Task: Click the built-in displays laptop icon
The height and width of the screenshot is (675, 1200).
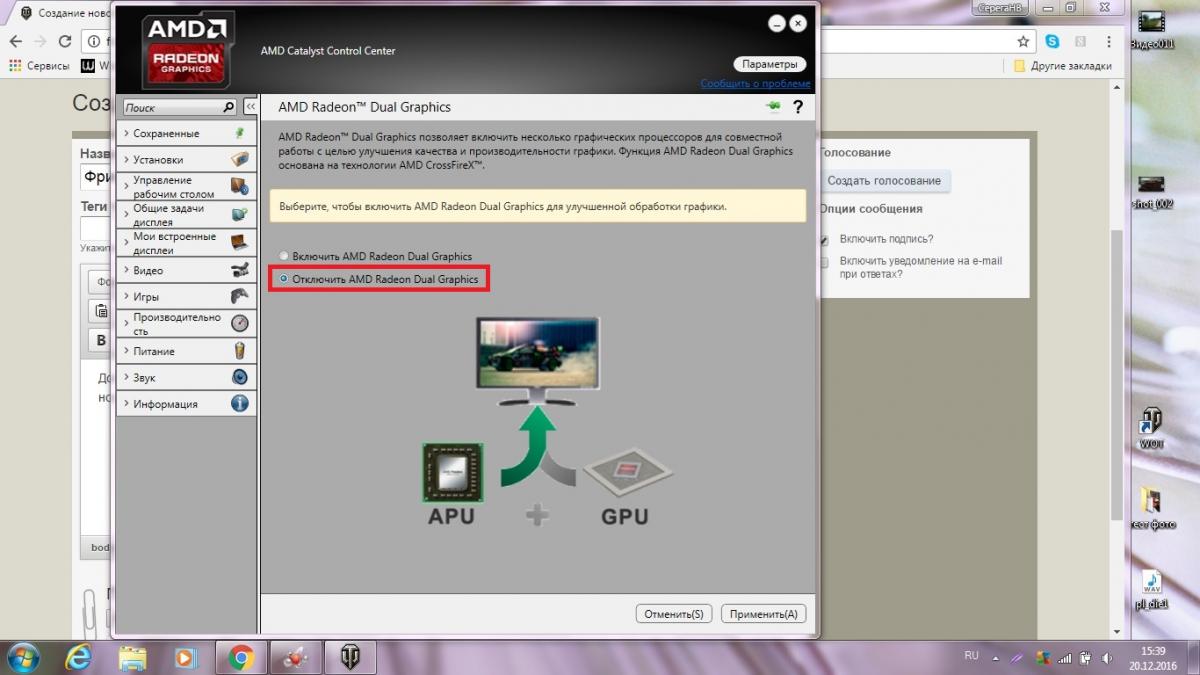Action: click(x=240, y=242)
